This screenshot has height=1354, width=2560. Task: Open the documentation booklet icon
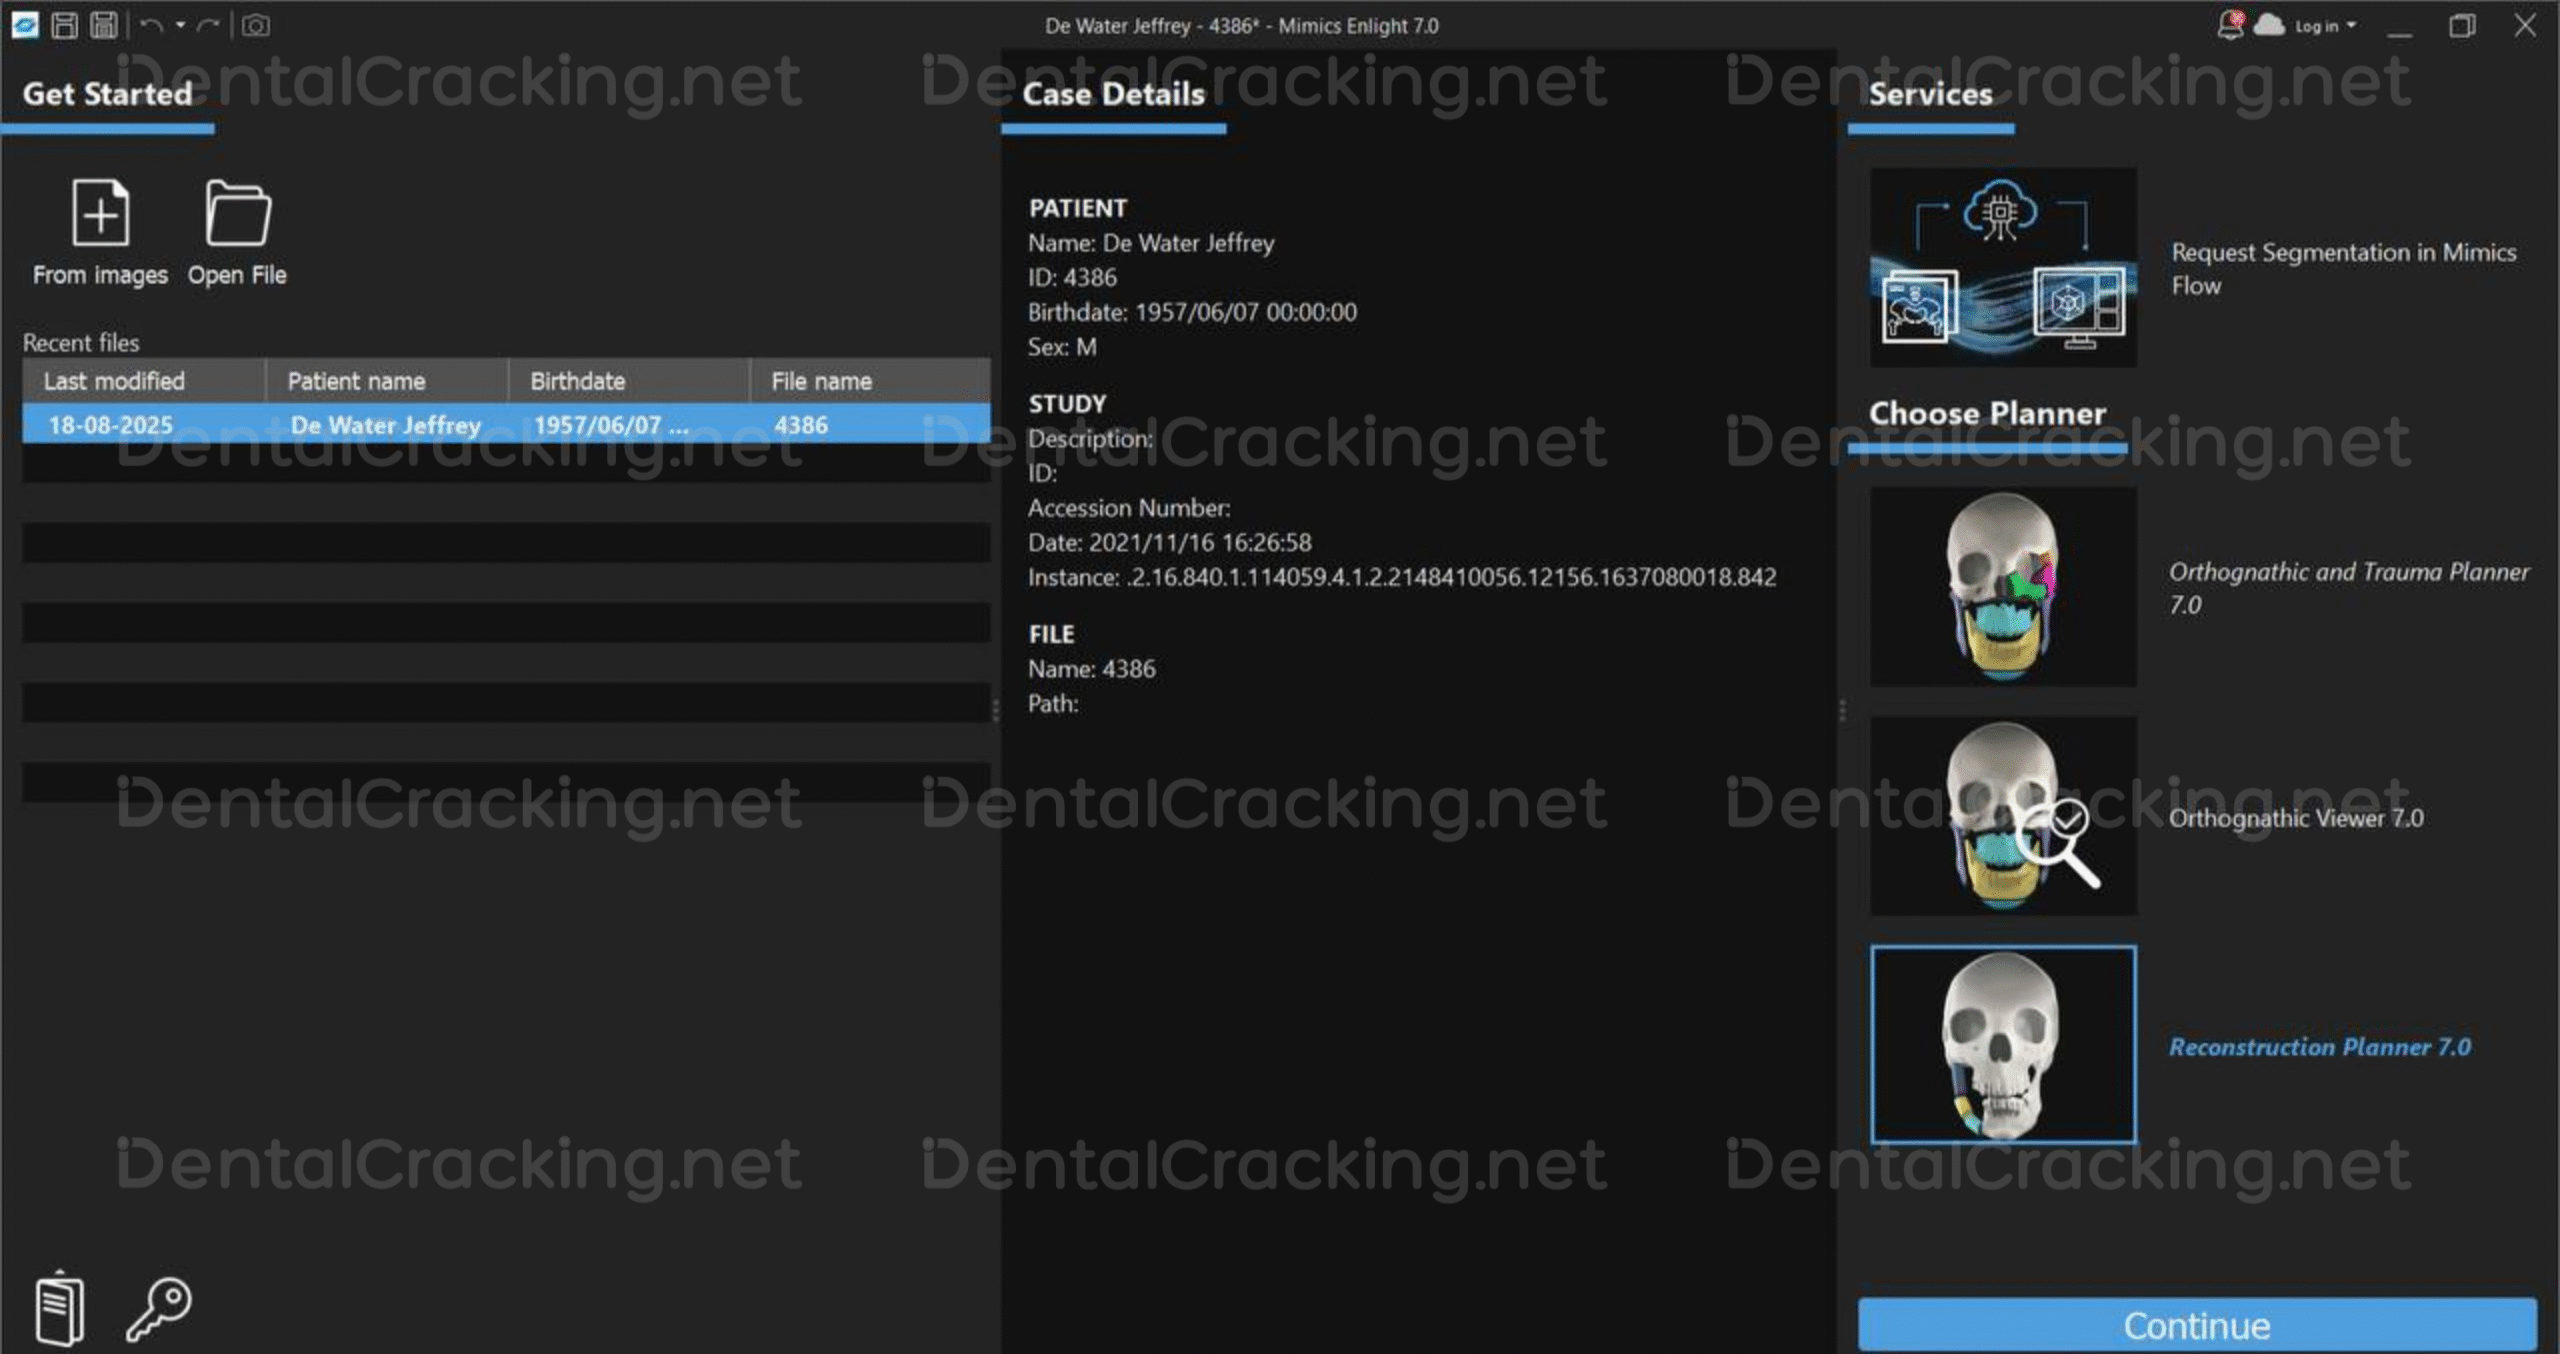tap(60, 1308)
